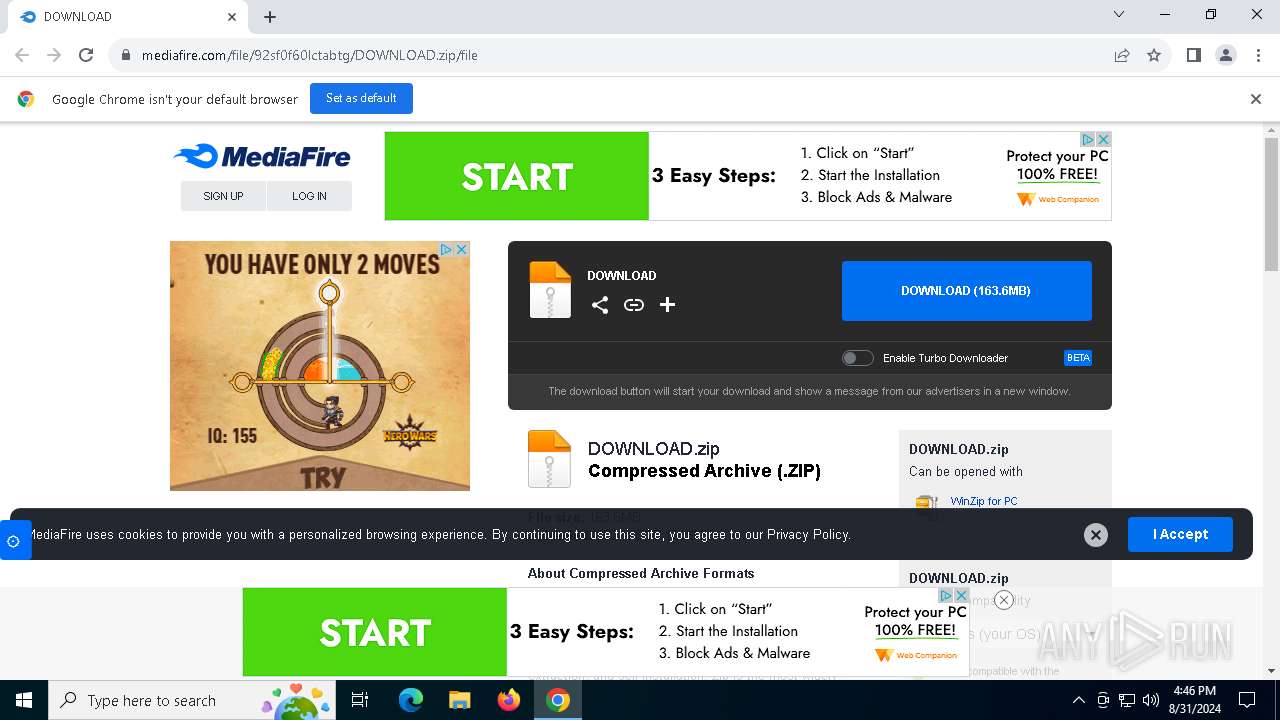Image resolution: width=1280 pixels, height=720 pixels.
Task: Open Task View on the taskbar
Action: tap(360, 700)
